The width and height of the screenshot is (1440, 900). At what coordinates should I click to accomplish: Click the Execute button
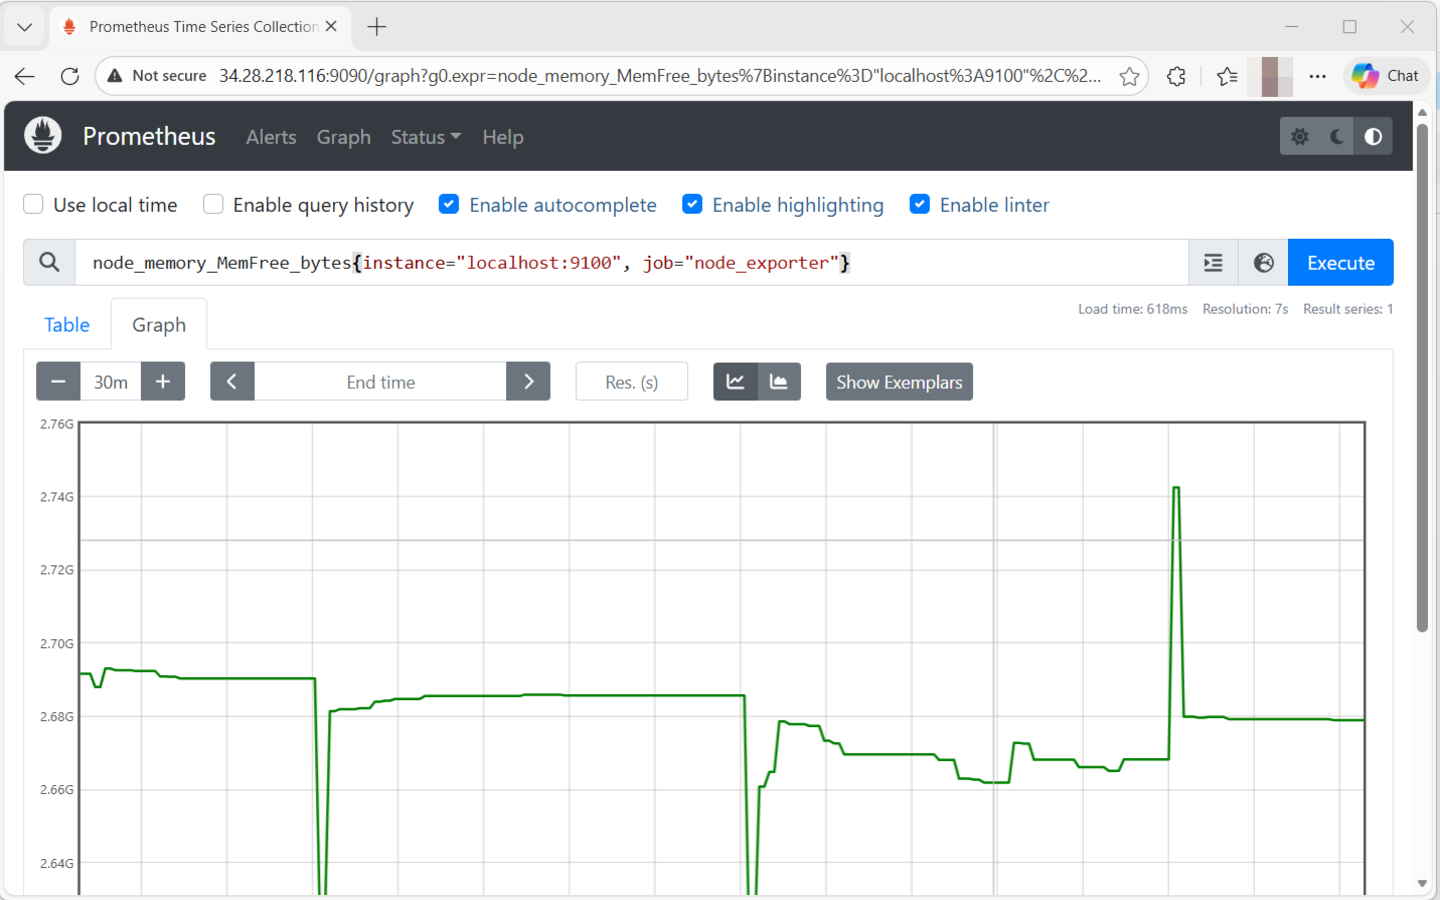1340,262
